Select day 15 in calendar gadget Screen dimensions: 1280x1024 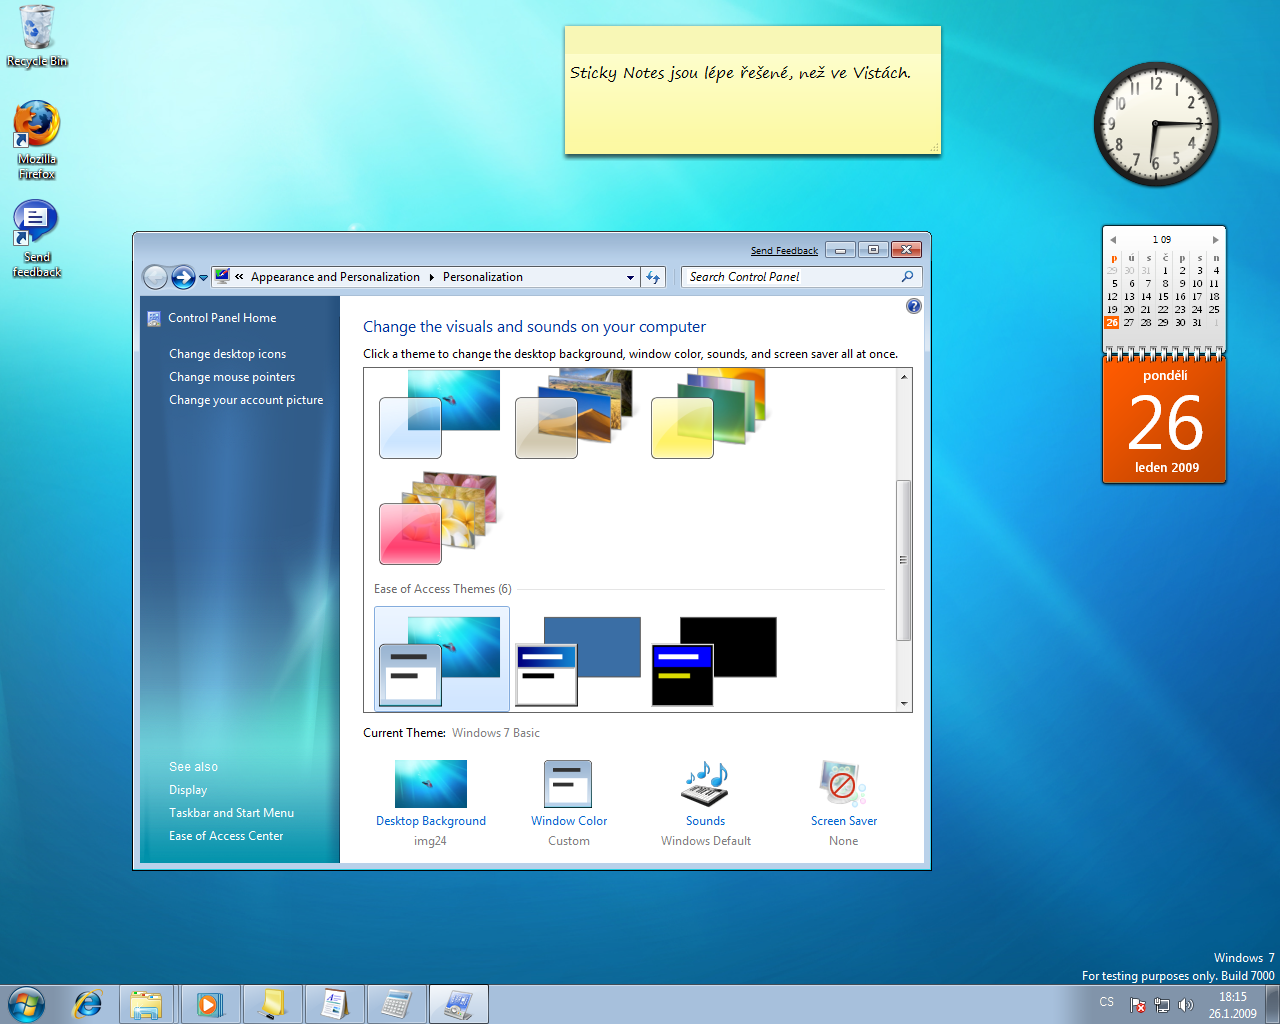[1163, 297]
